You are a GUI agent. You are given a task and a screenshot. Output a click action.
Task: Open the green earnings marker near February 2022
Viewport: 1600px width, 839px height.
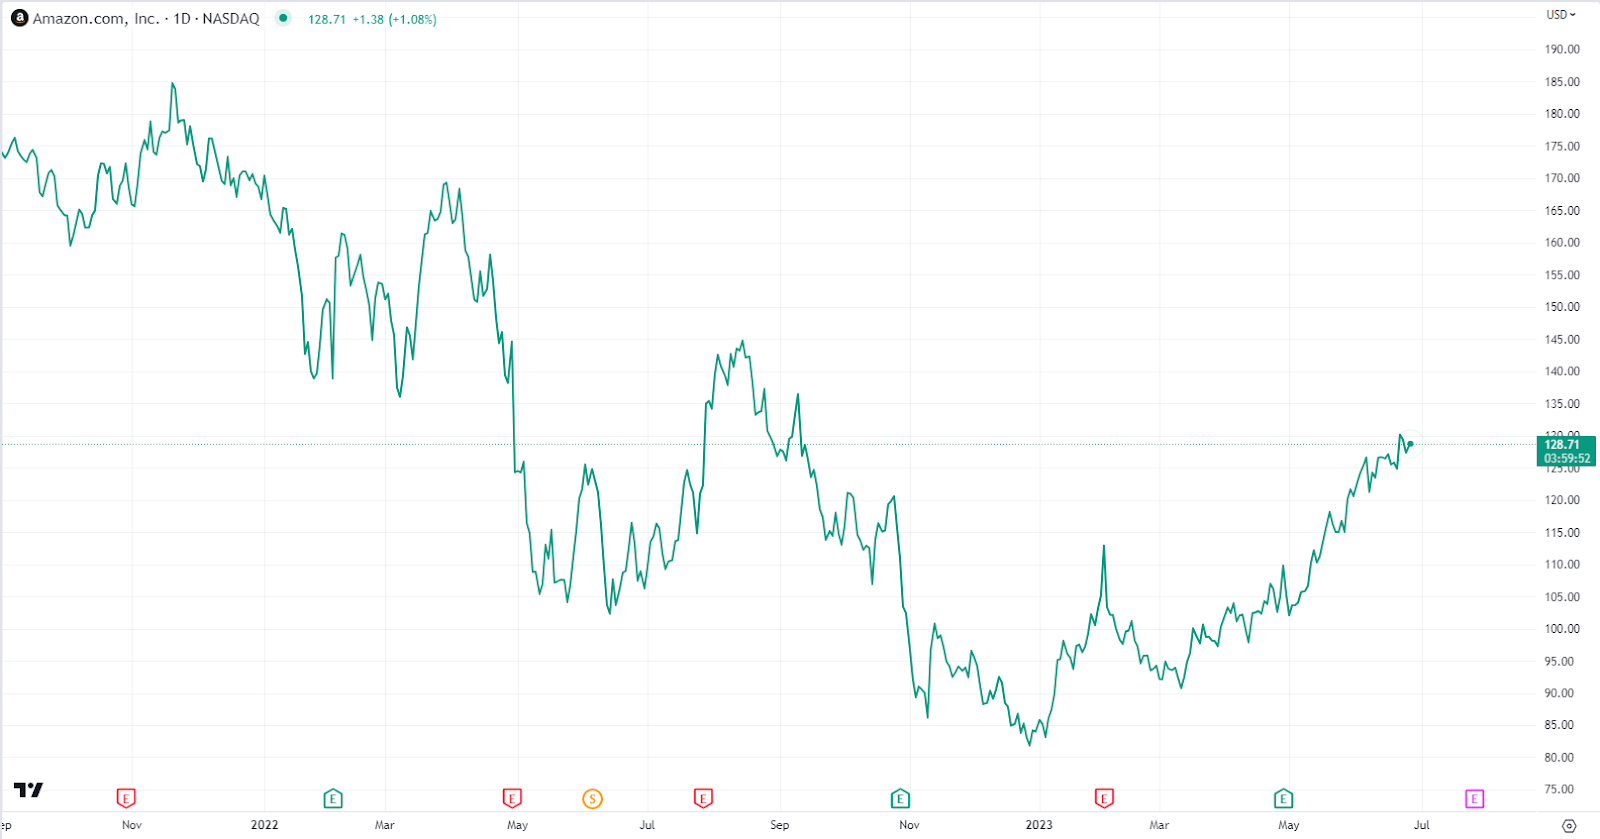tap(333, 798)
